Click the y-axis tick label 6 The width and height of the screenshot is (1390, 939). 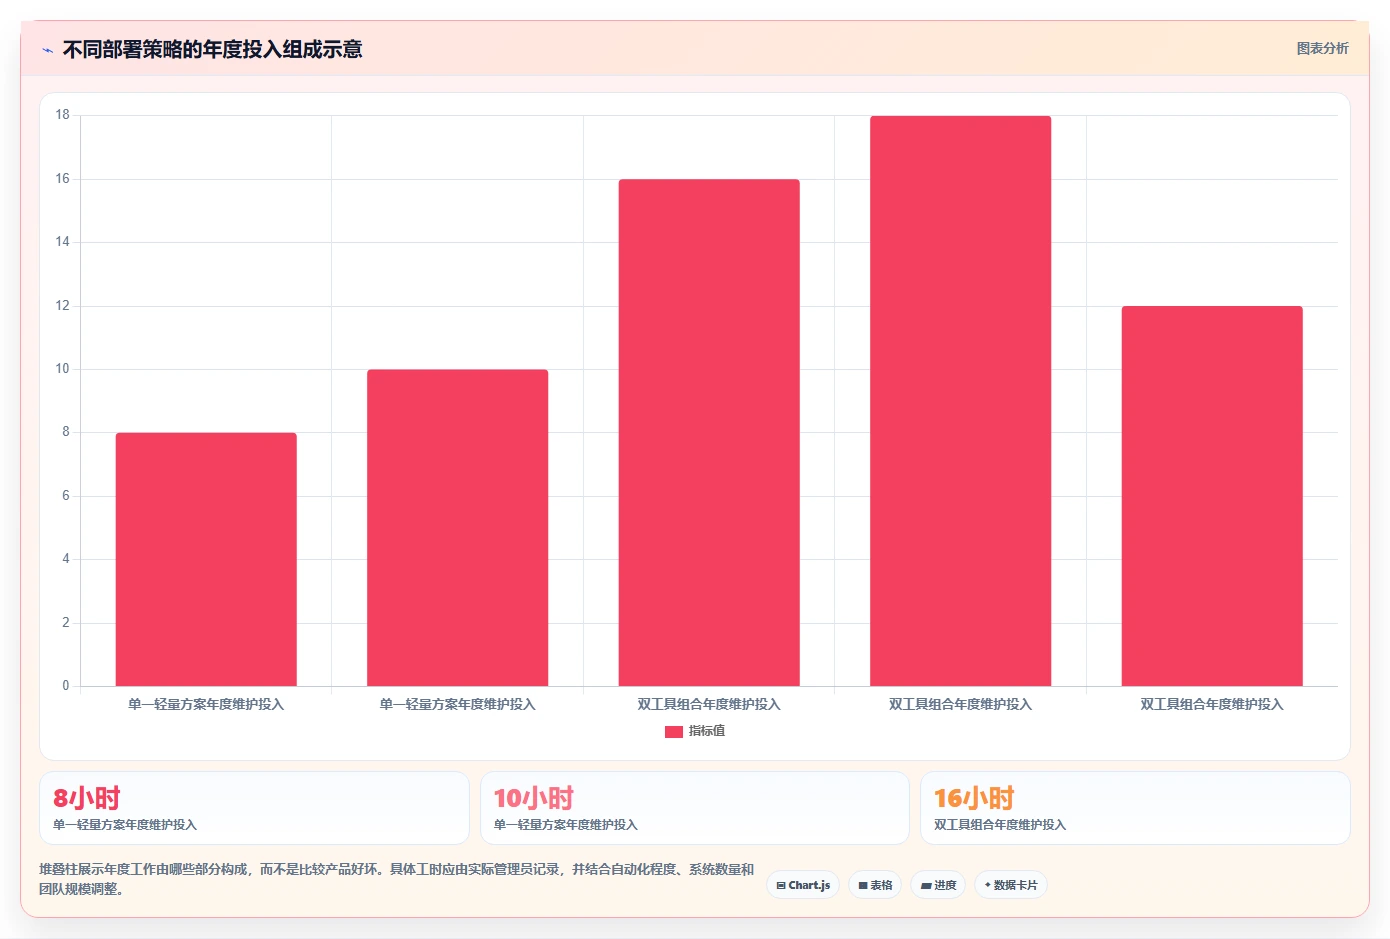click(x=66, y=496)
